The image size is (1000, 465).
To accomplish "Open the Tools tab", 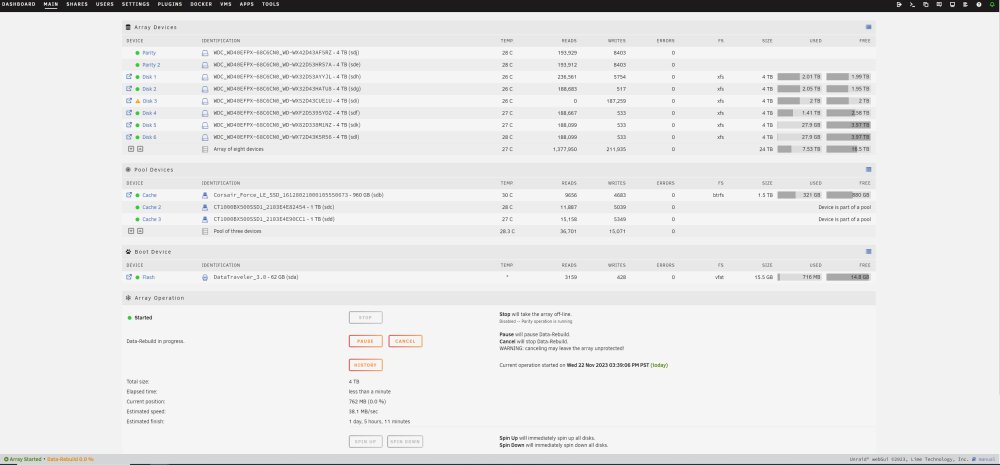I will [x=270, y=4].
